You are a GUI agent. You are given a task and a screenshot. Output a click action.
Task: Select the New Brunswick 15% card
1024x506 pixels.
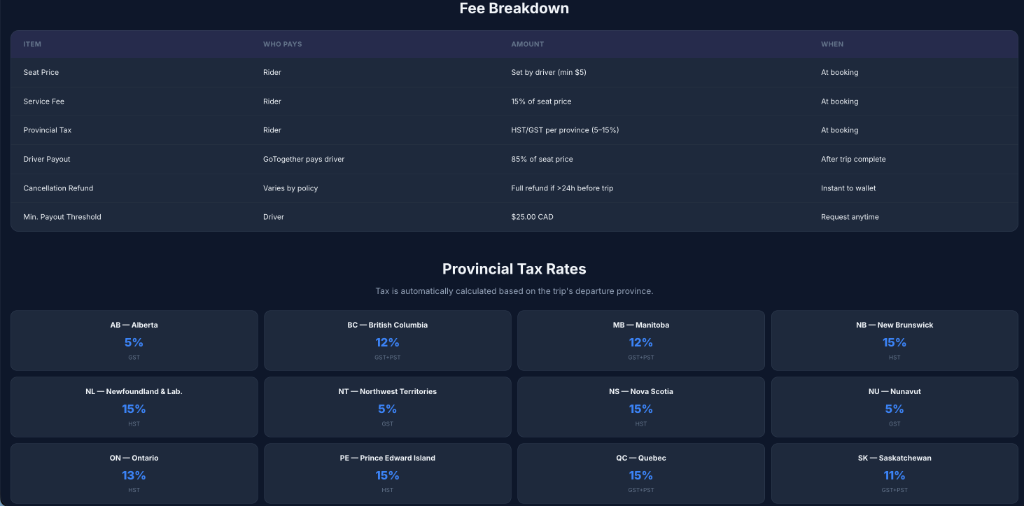point(894,340)
